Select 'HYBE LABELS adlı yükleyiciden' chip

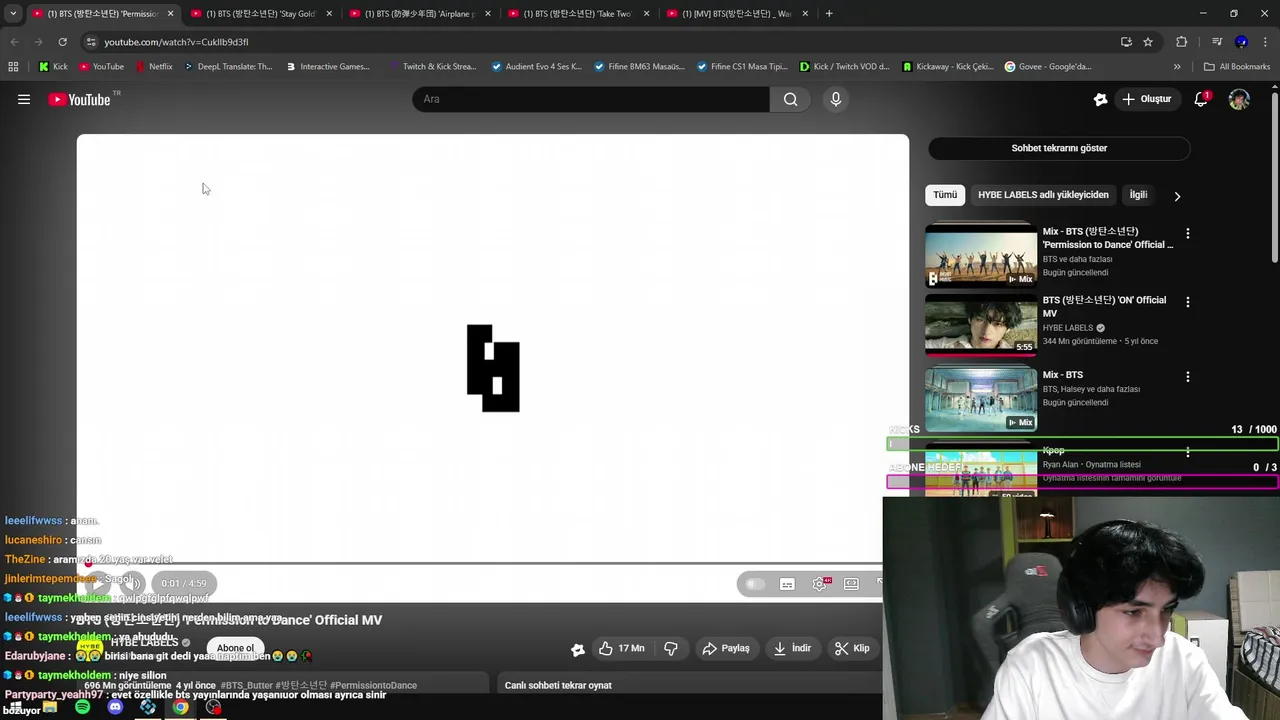click(x=1043, y=195)
